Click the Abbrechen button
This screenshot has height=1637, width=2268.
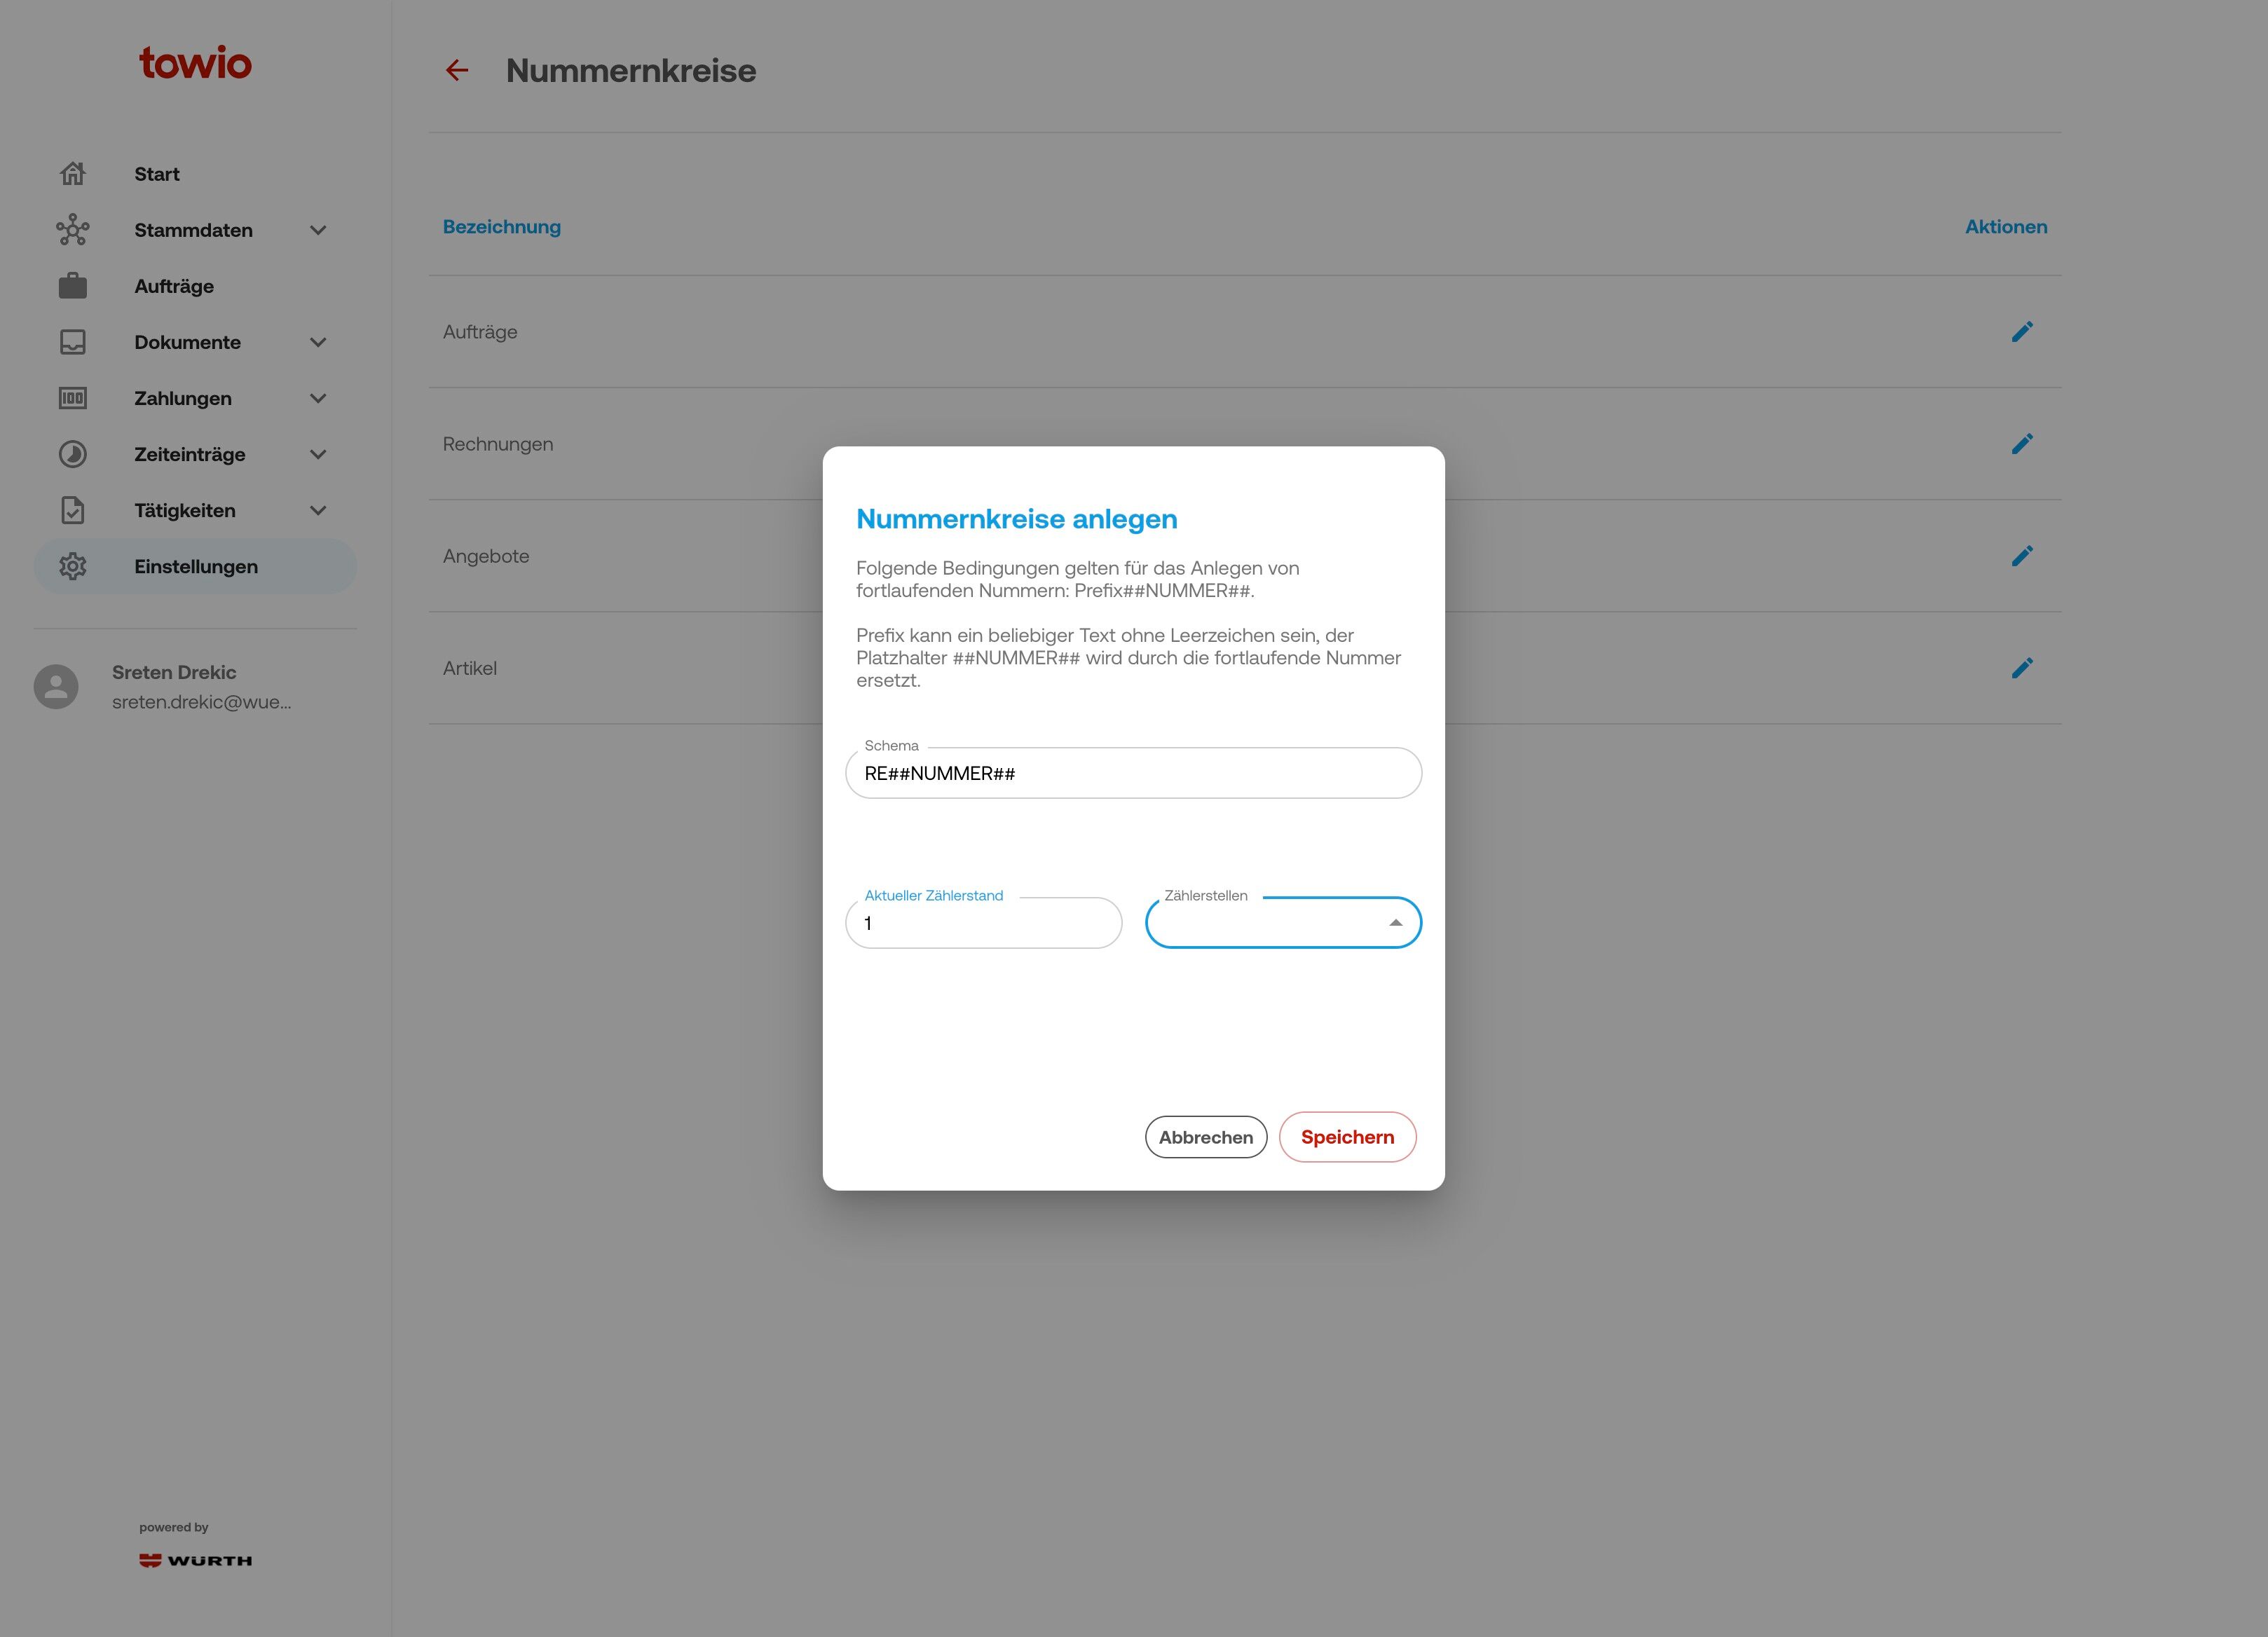pyautogui.click(x=1206, y=1137)
